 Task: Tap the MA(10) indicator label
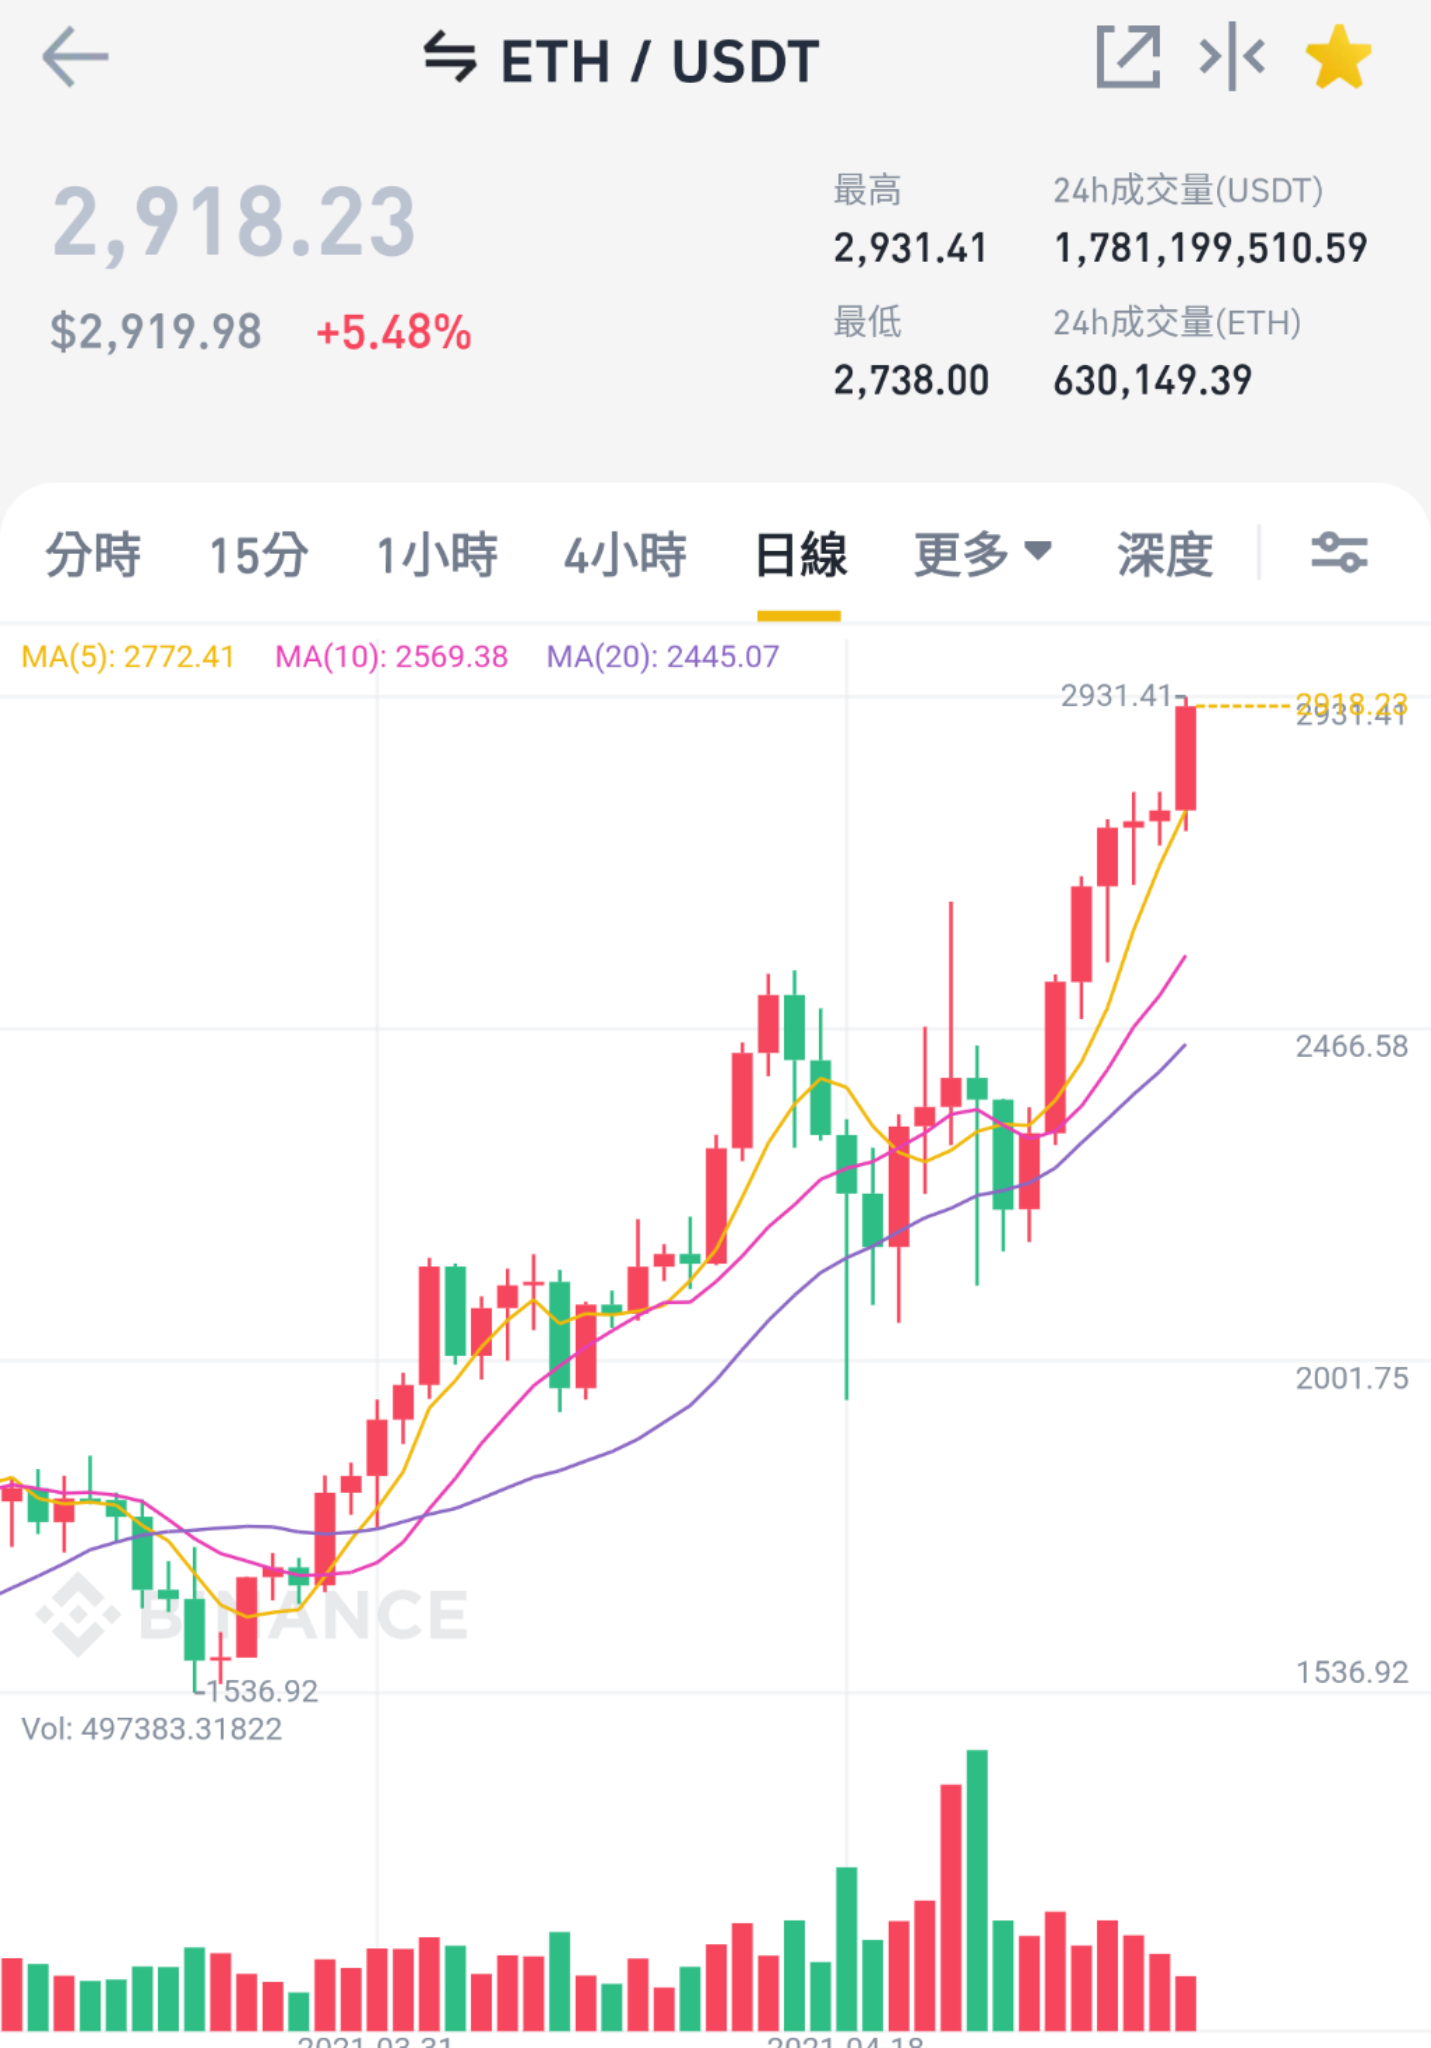[x=391, y=657]
